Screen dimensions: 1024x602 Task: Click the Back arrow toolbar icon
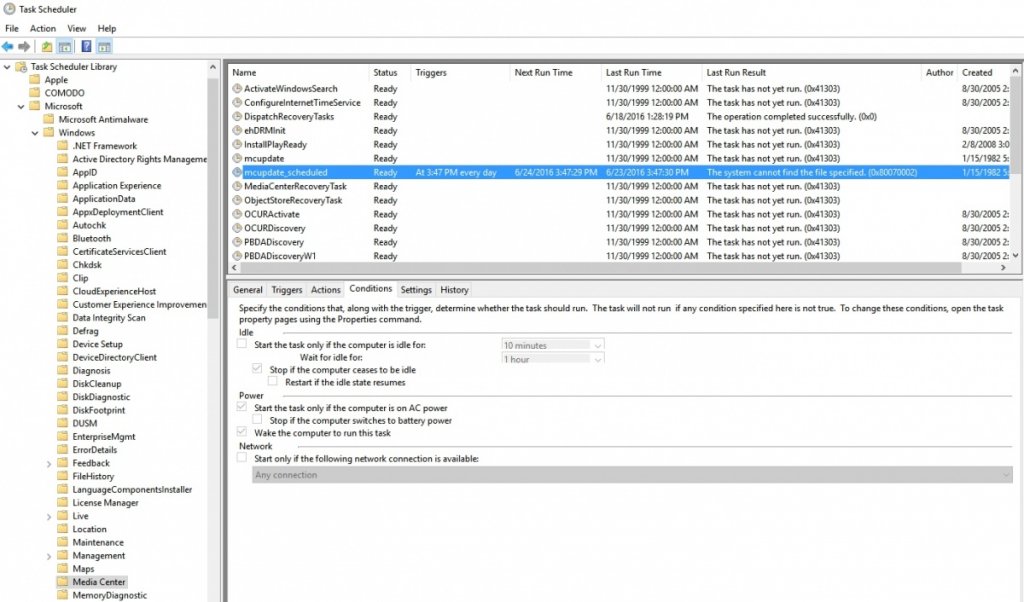pyautogui.click(x=8, y=46)
